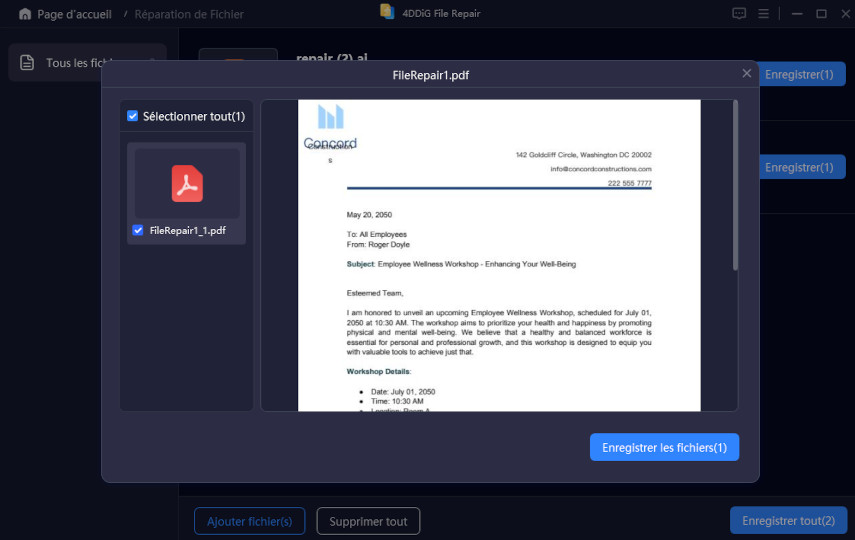The image size is (855, 540).
Task: Maximize the 4DDiG File Repair window
Action: (821, 14)
